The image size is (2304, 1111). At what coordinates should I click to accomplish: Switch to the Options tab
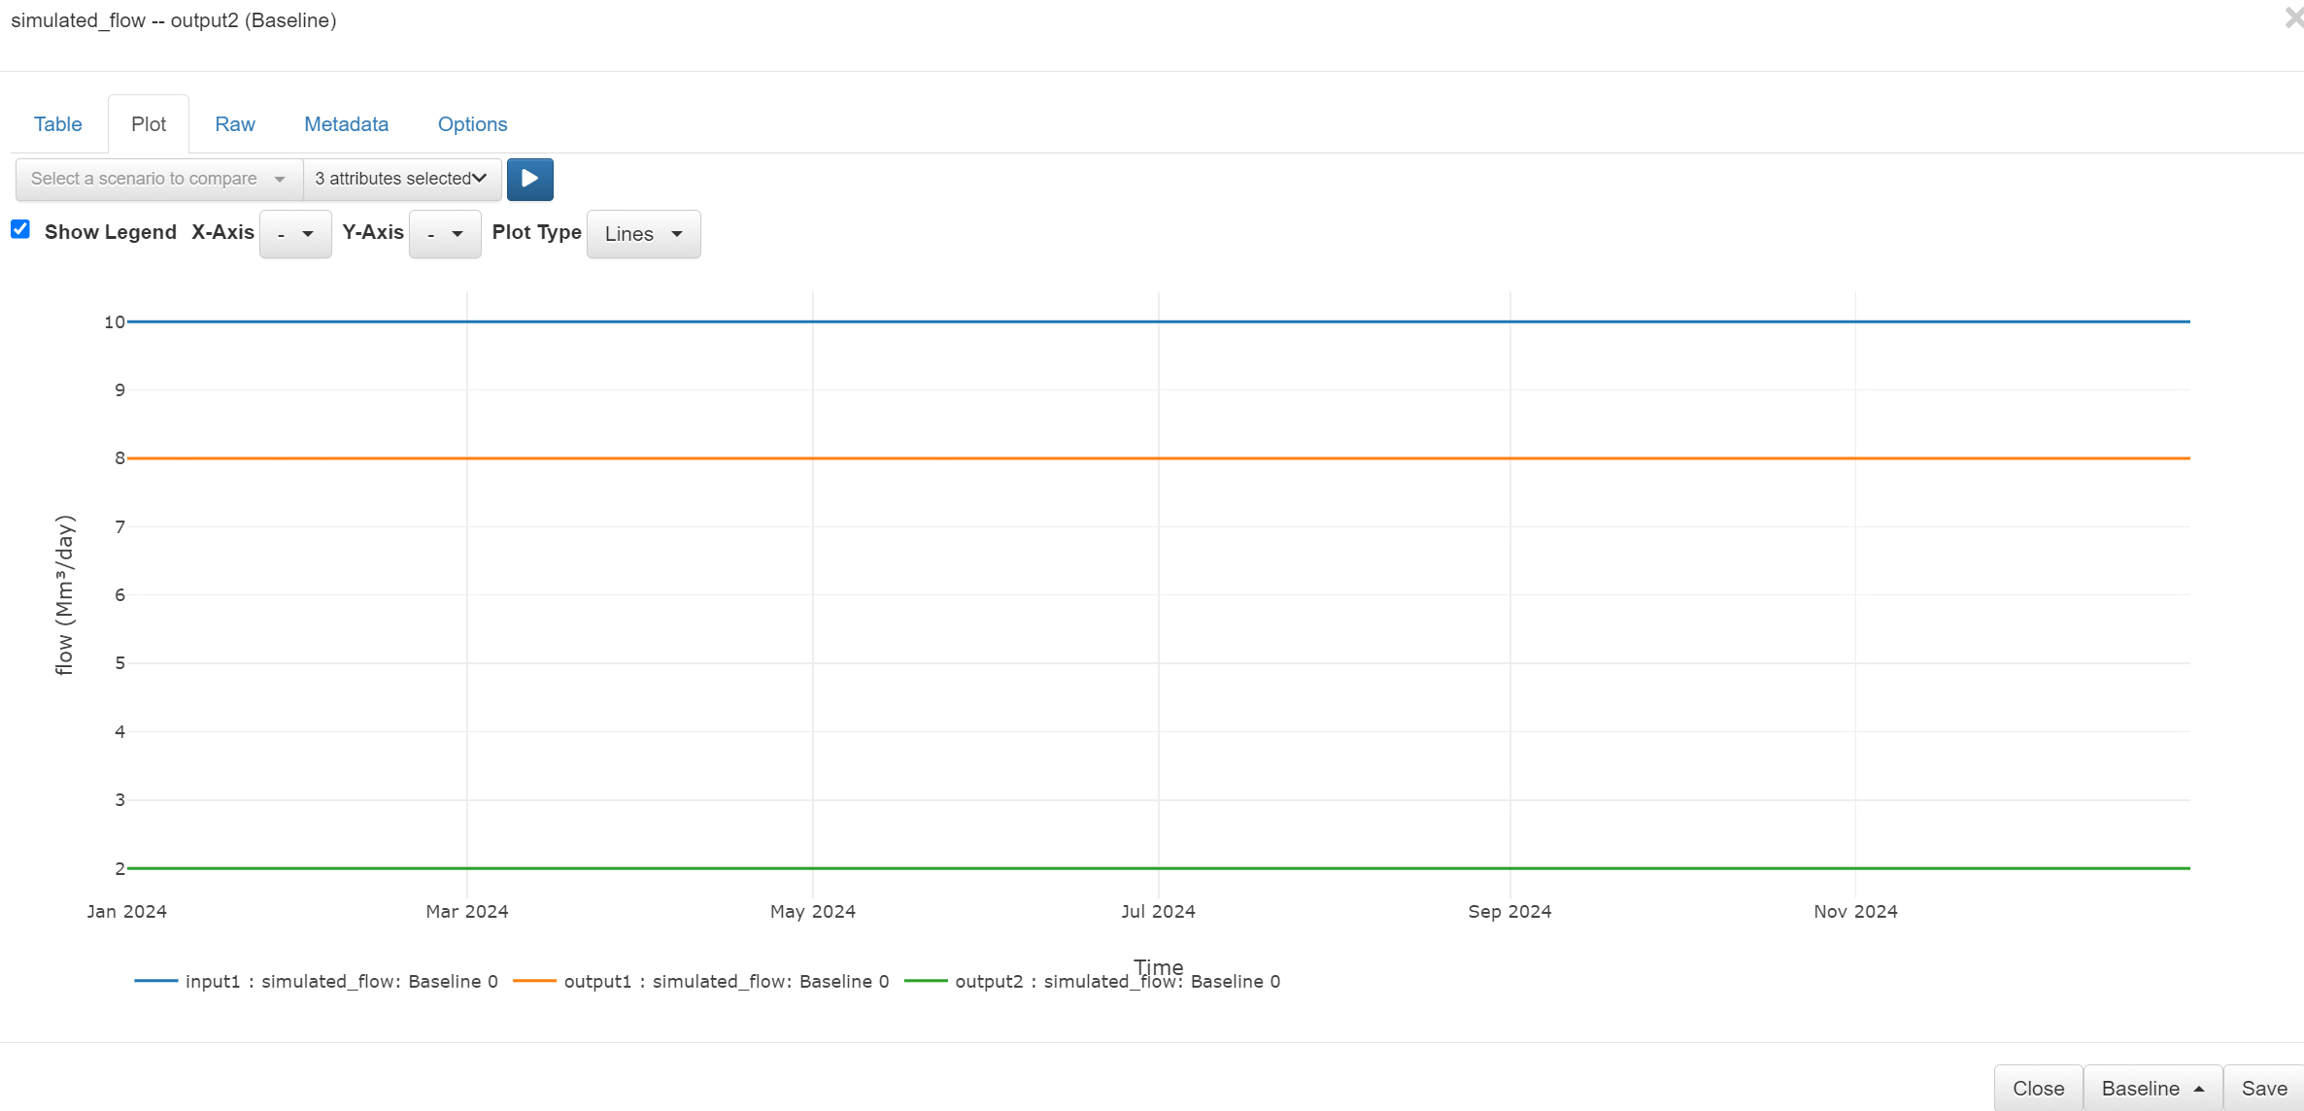pos(472,124)
